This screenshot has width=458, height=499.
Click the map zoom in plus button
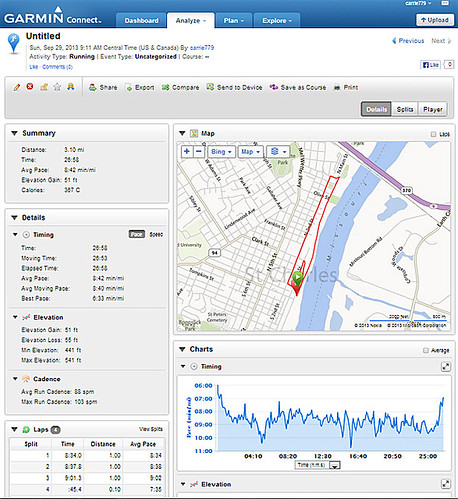tap(187, 152)
